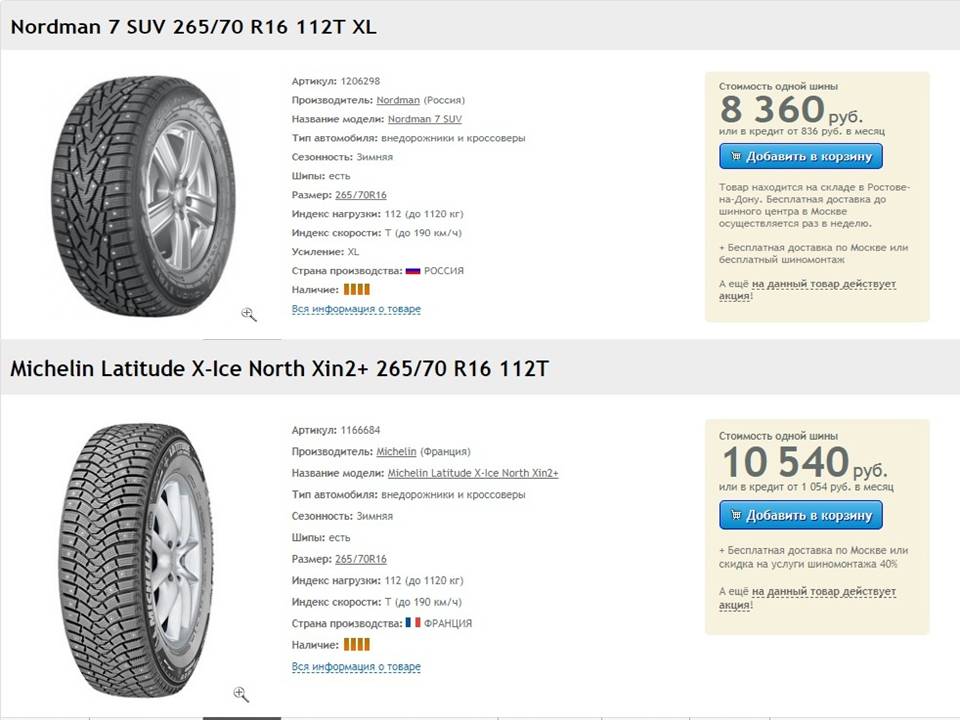Click Russia flag icon in Nordman details
This screenshot has height=720, width=960.
tap(412, 271)
